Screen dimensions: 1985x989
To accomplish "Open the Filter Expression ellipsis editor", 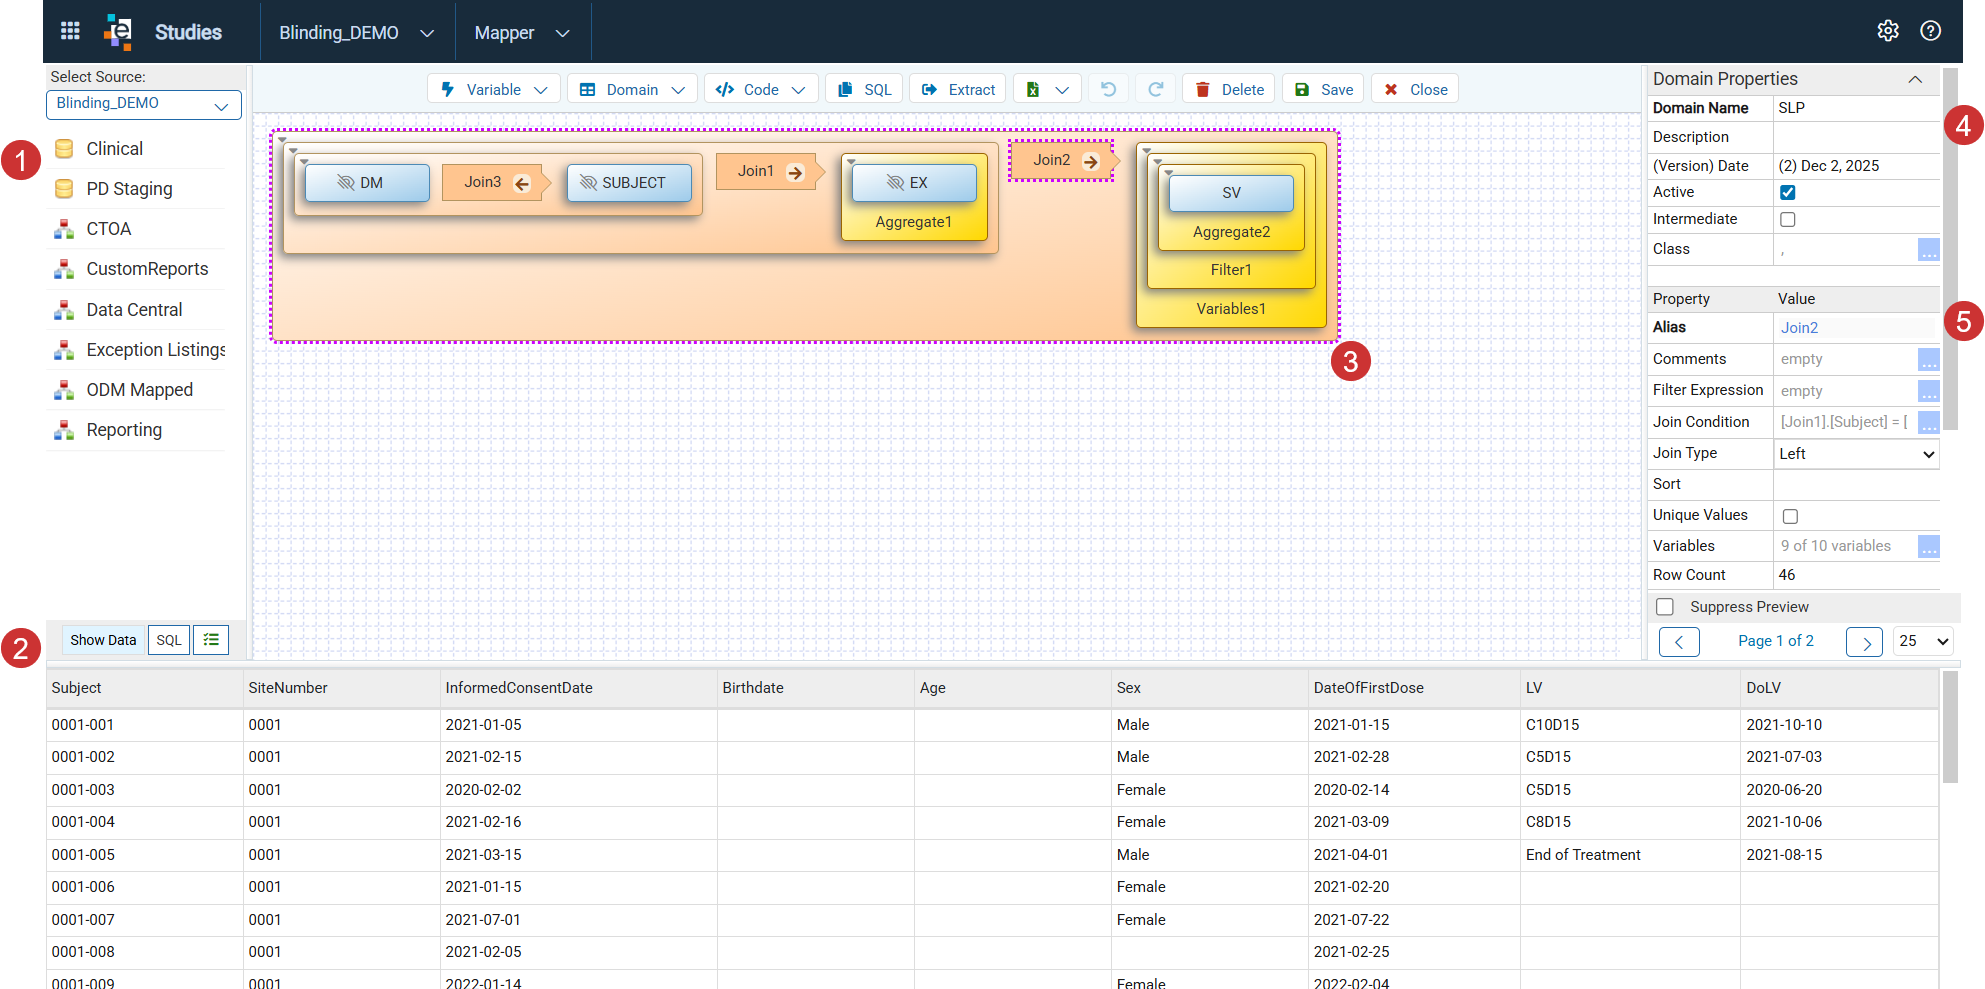I will click(1929, 391).
